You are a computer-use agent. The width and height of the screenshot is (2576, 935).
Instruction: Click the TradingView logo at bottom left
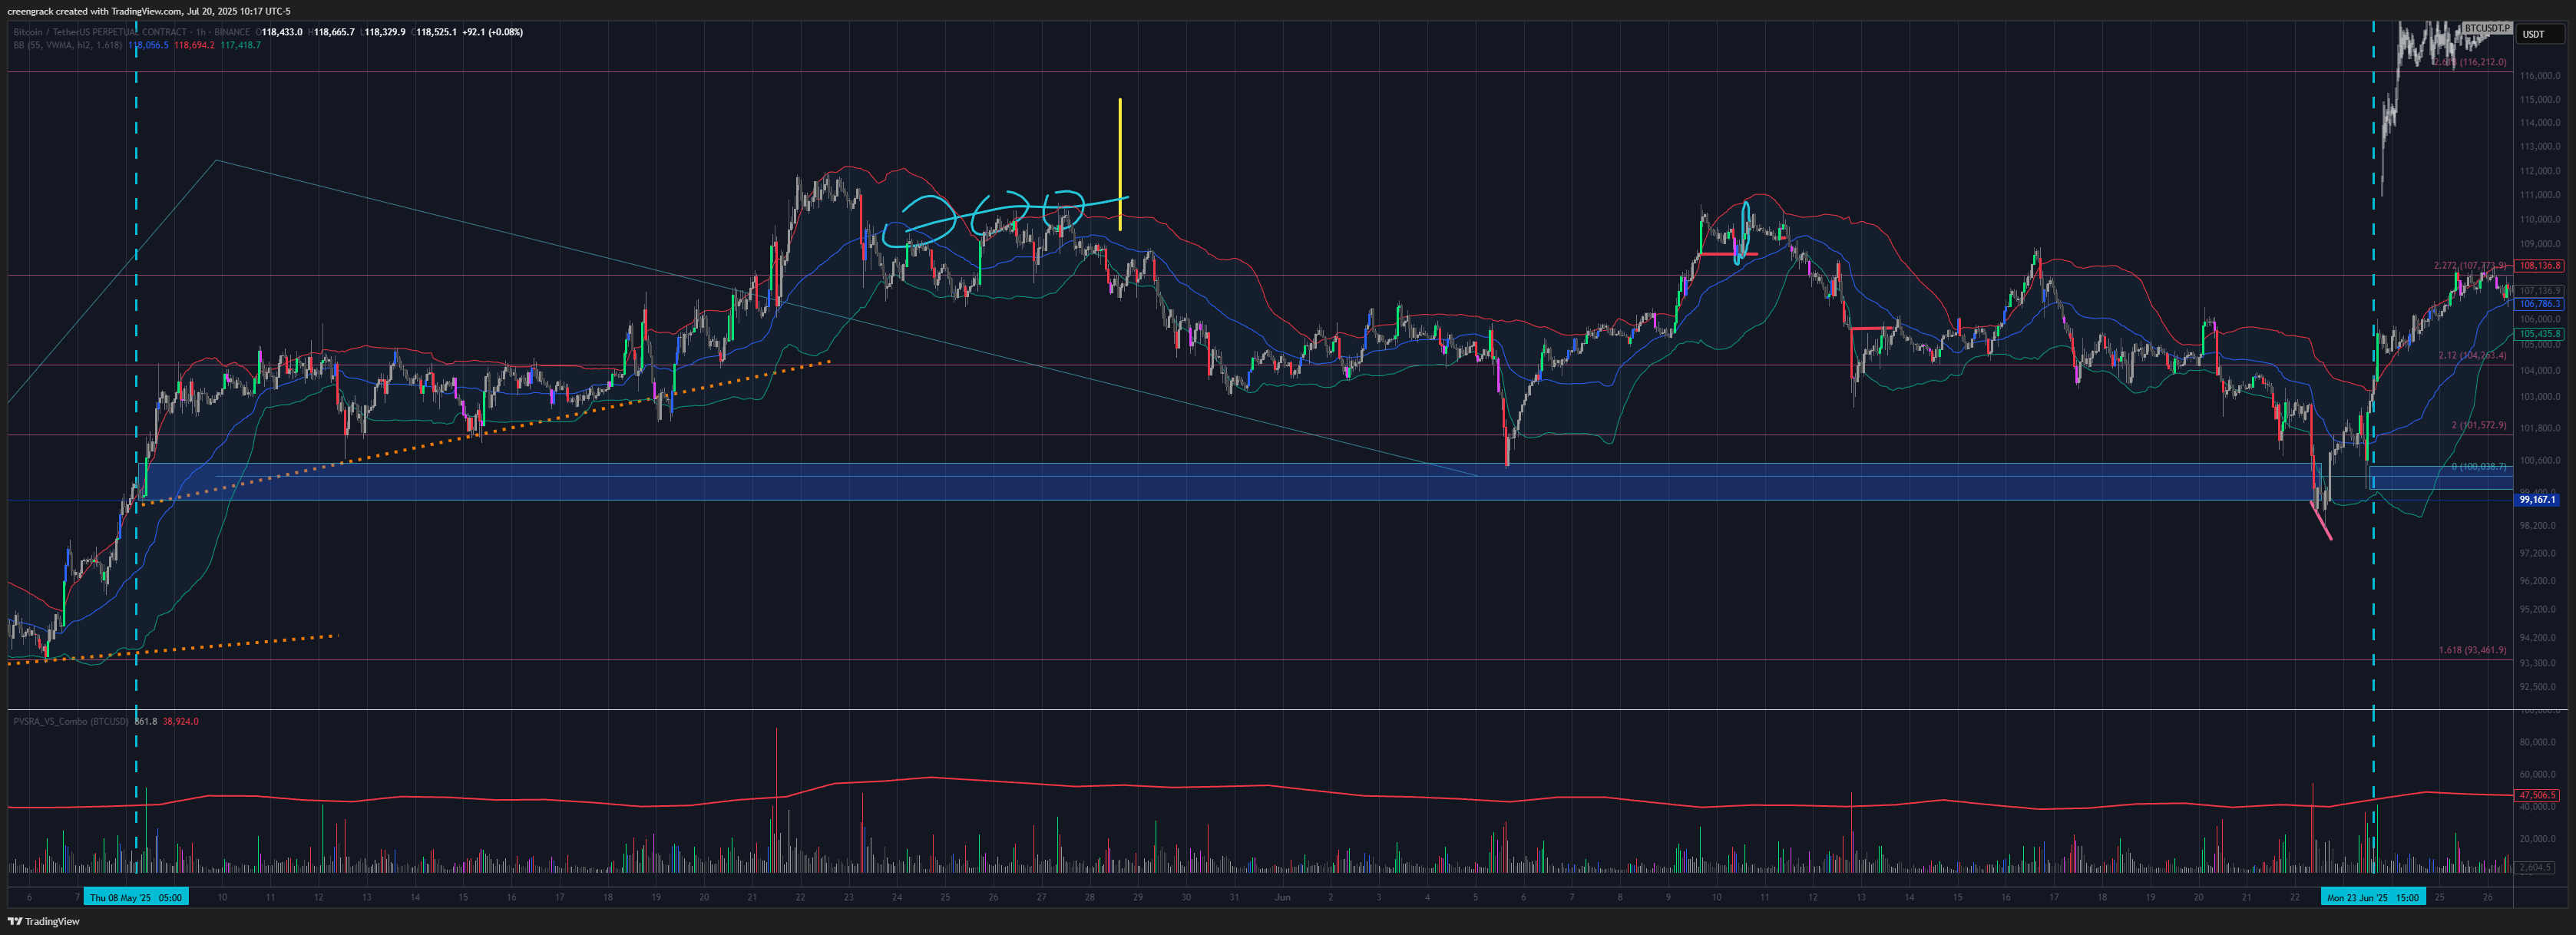[44, 921]
